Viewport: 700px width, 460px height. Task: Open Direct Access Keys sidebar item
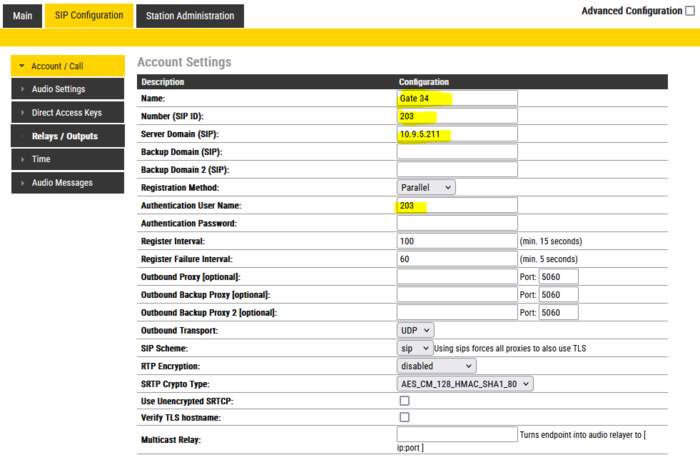pos(67,113)
